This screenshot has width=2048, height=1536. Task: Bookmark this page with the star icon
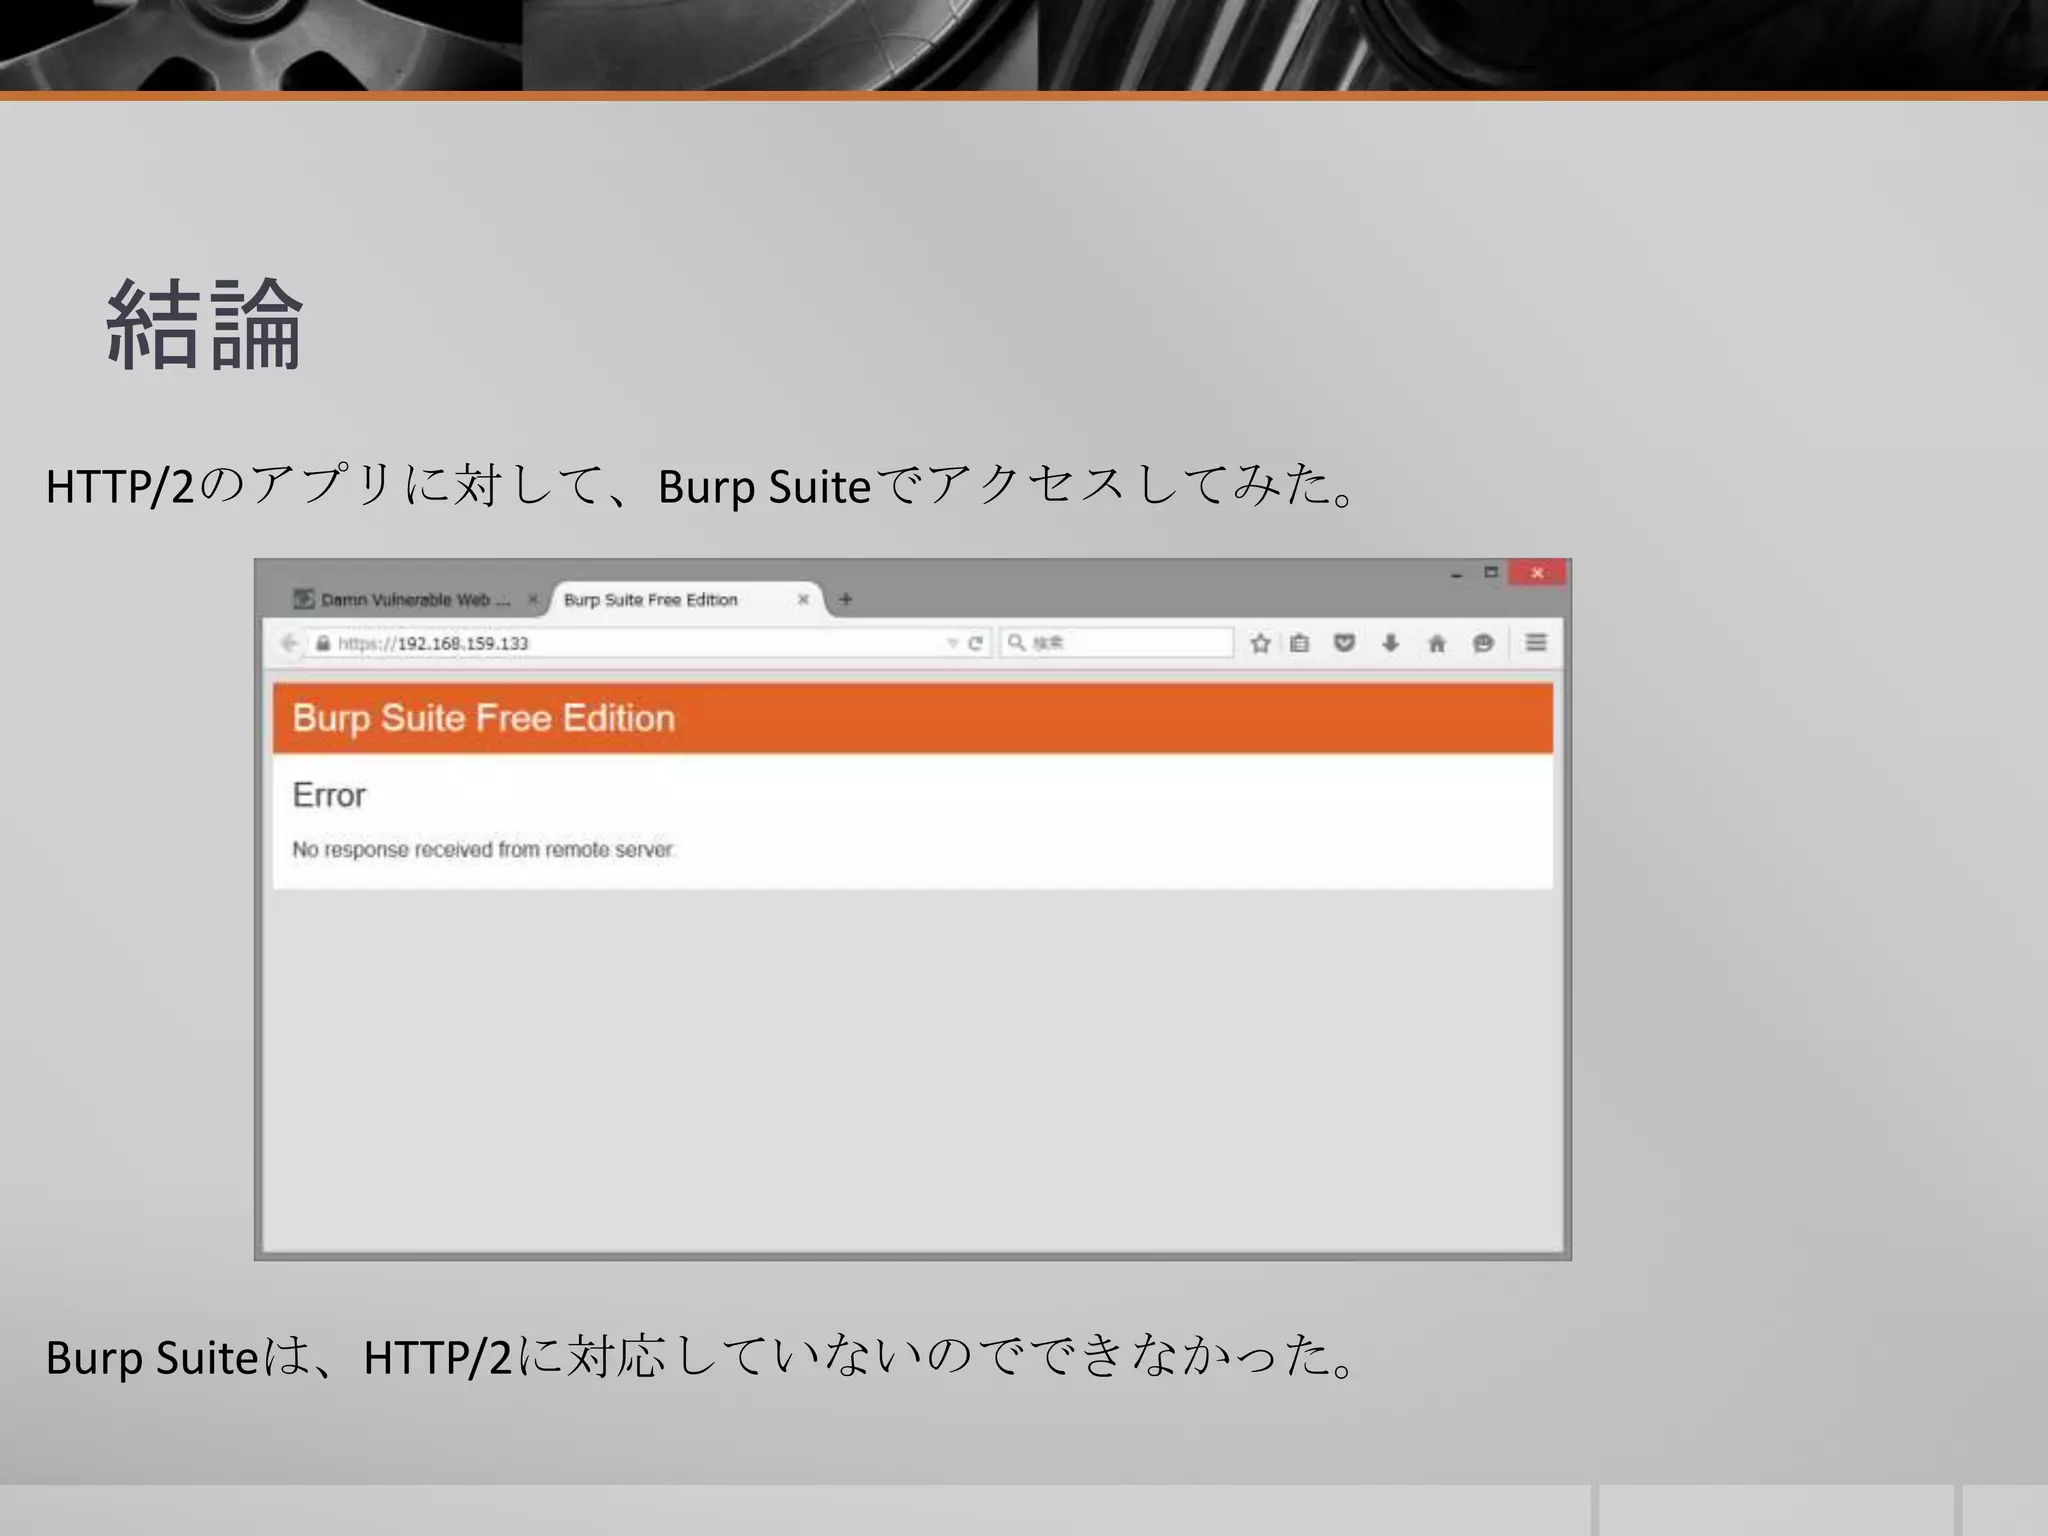[x=1260, y=643]
